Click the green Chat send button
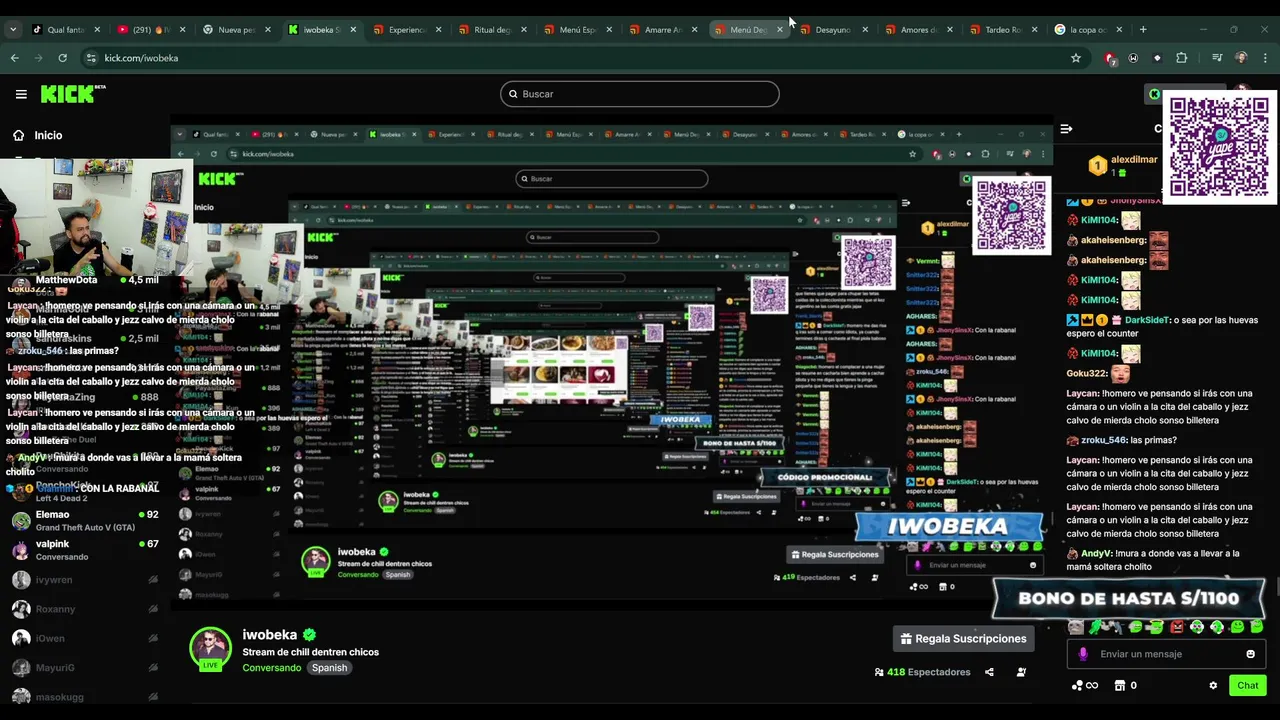This screenshot has width=1280, height=720. pyautogui.click(x=1248, y=685)
